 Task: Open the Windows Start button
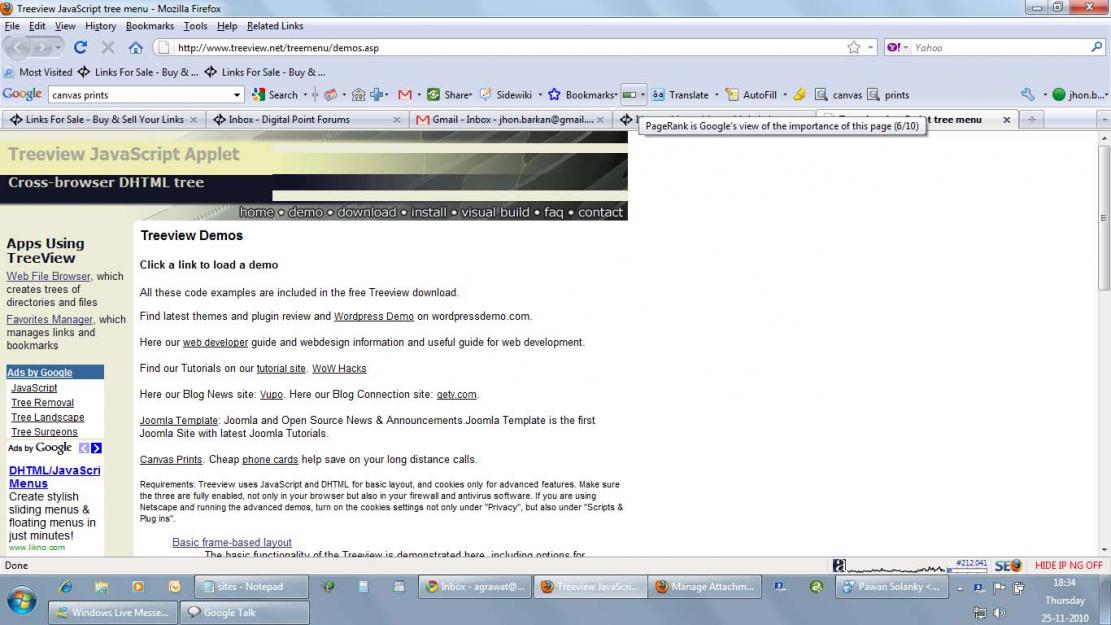tap(22, 602)
